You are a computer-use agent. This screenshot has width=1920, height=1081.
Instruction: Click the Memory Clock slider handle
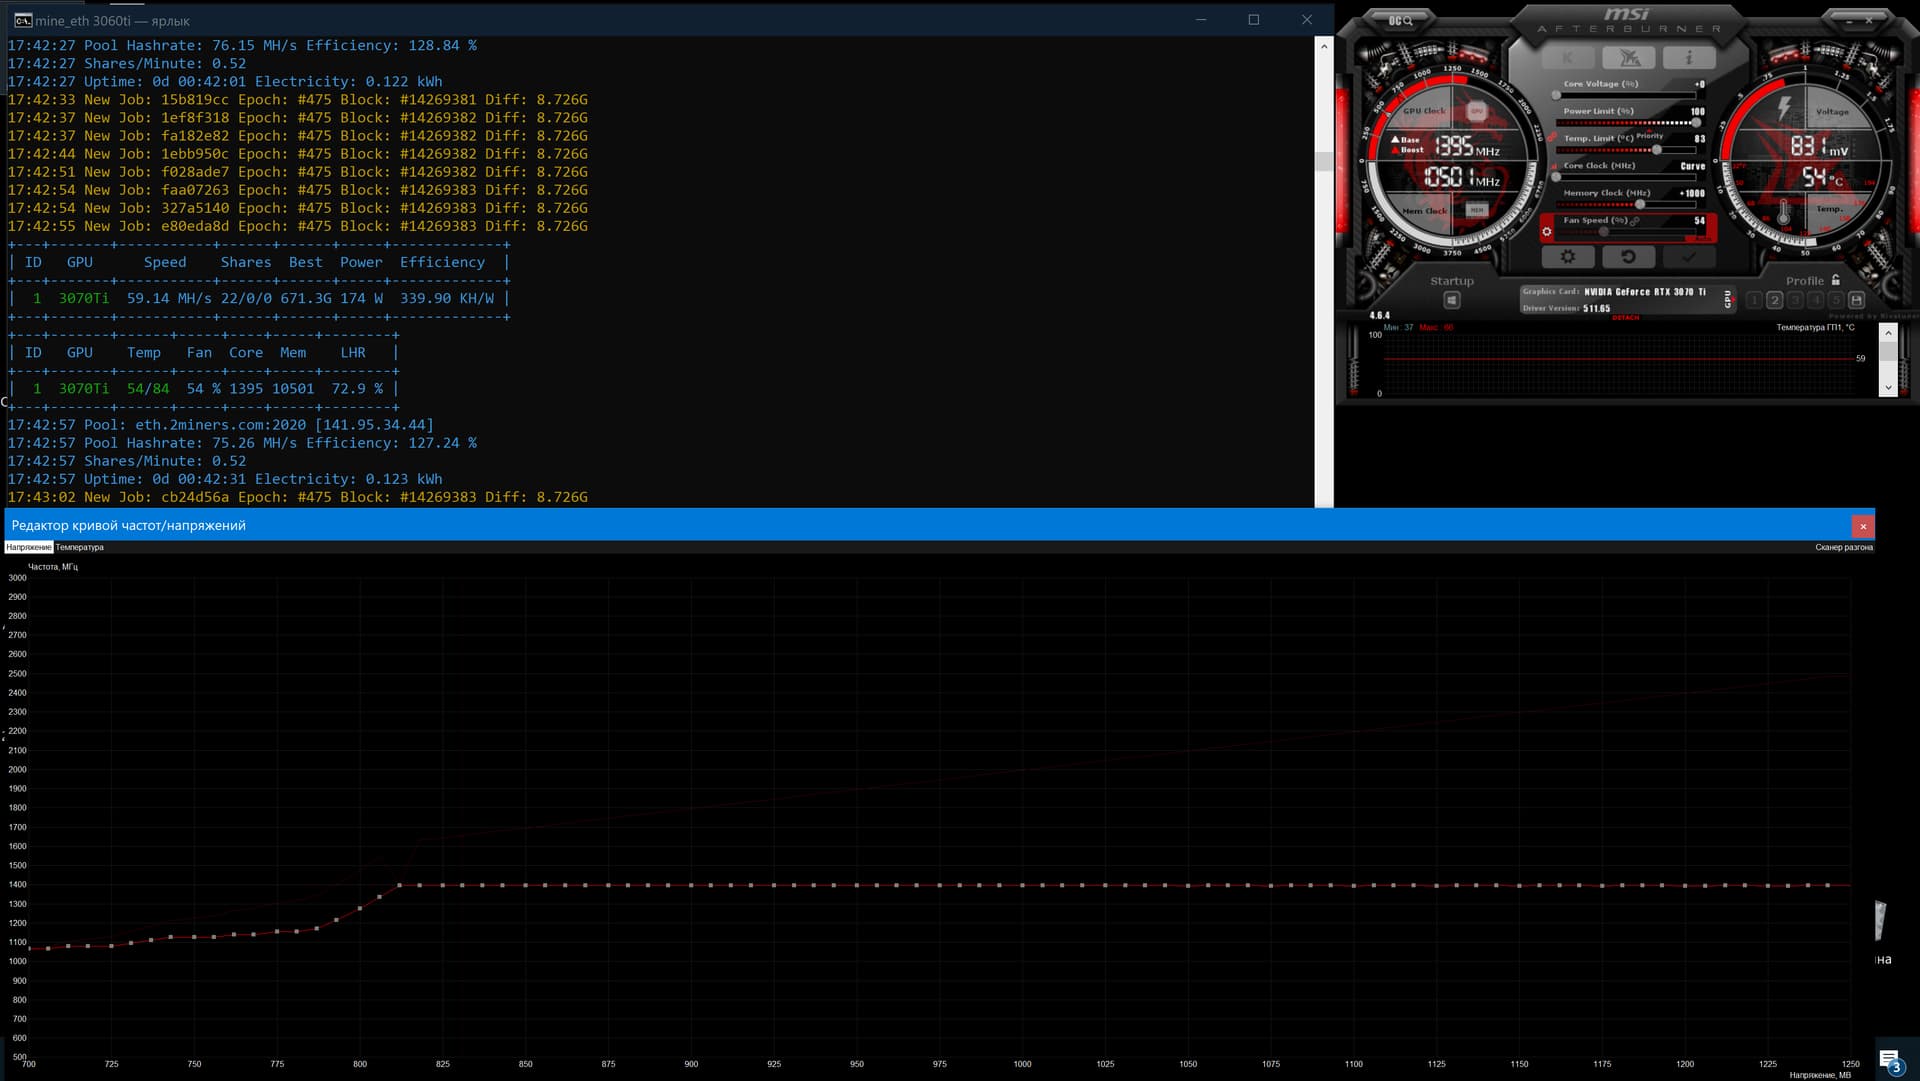click(1640, 204)
